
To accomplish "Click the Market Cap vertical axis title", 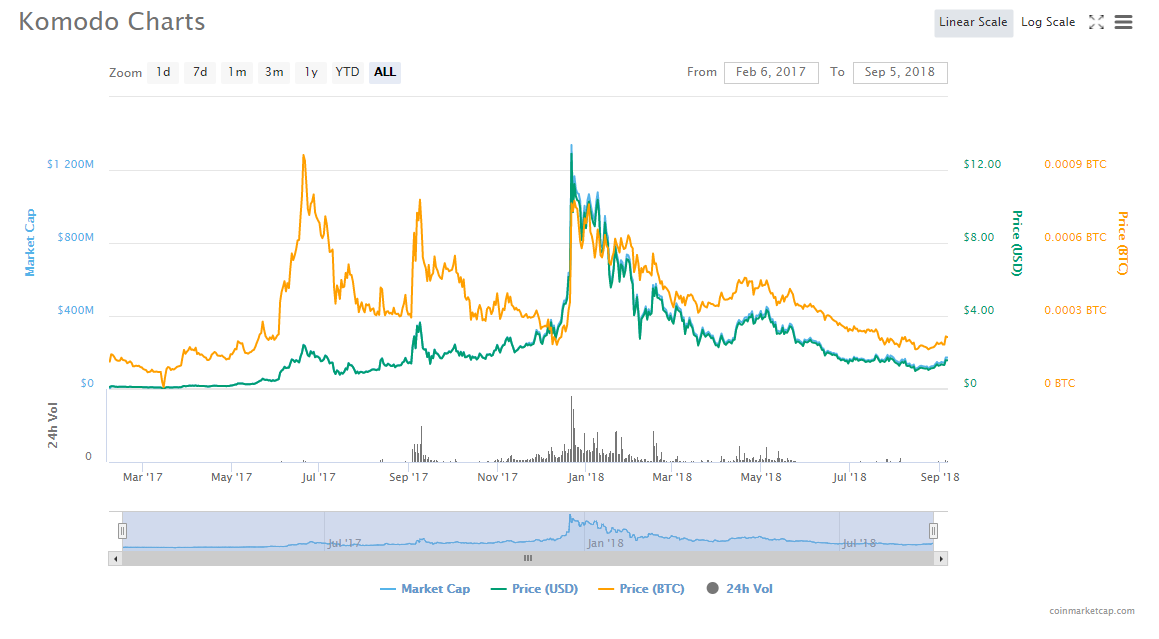I will coord(30,243).
